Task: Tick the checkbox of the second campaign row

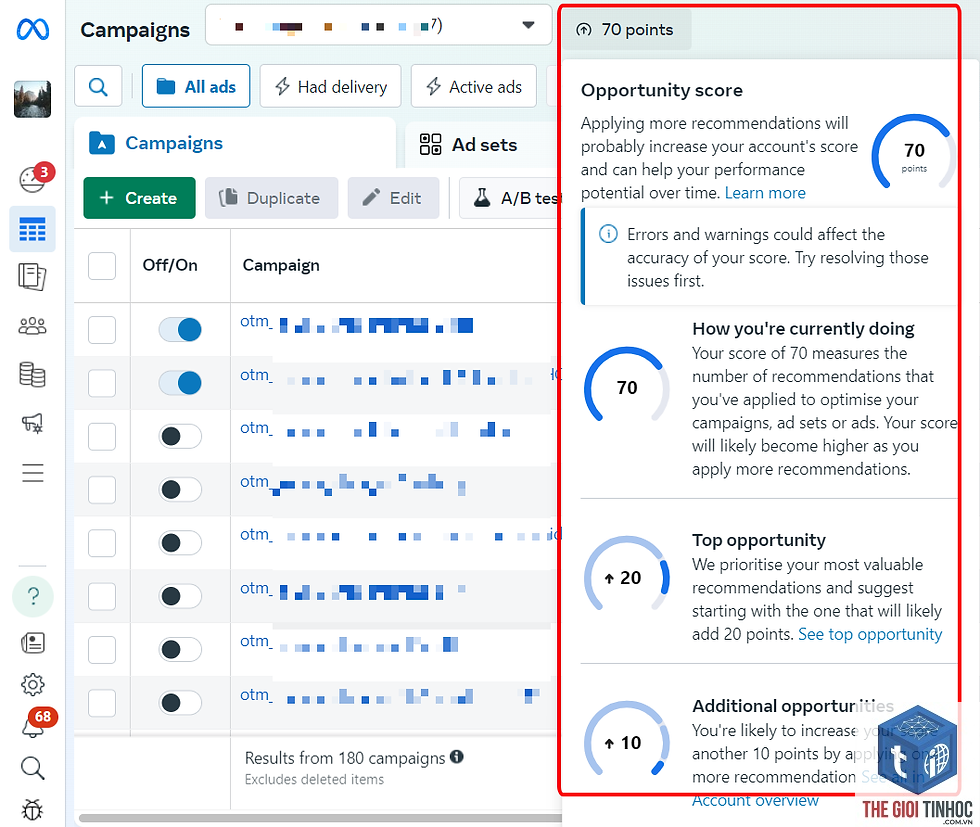Action: tap(102, 383)
